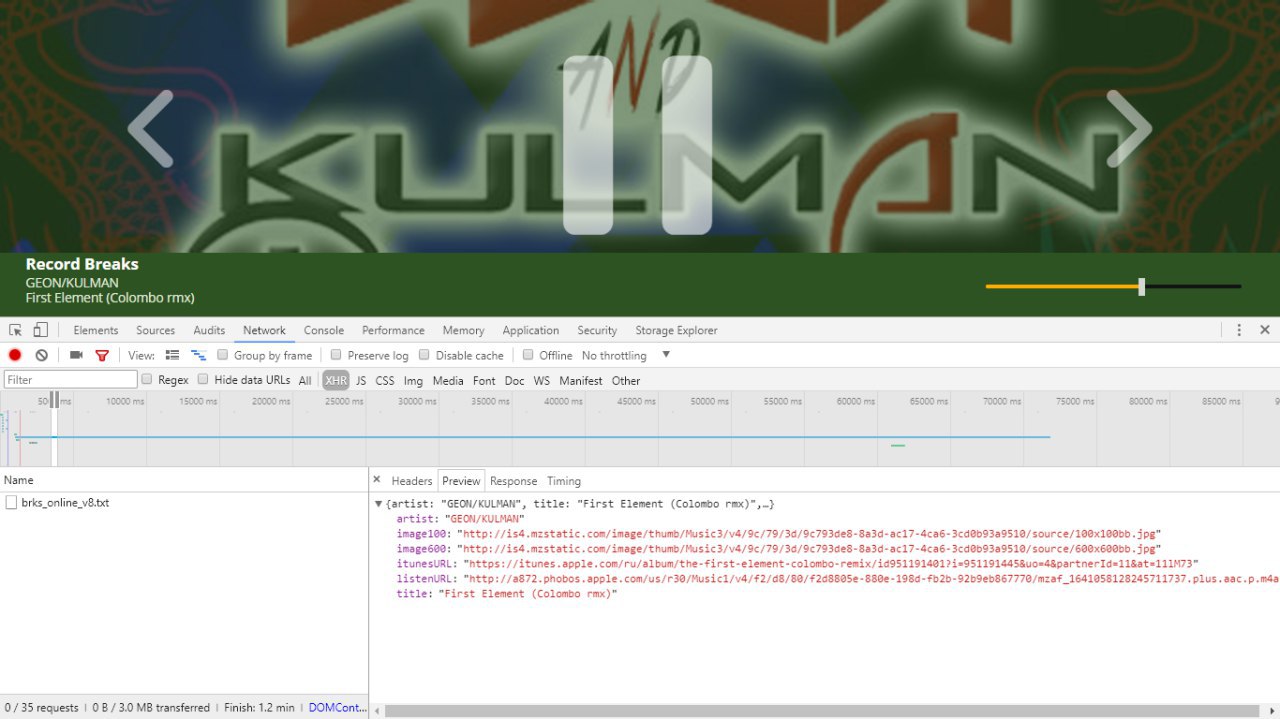Stop recording network log
The height and width of the screenshot is (719, 1280).
15,355
